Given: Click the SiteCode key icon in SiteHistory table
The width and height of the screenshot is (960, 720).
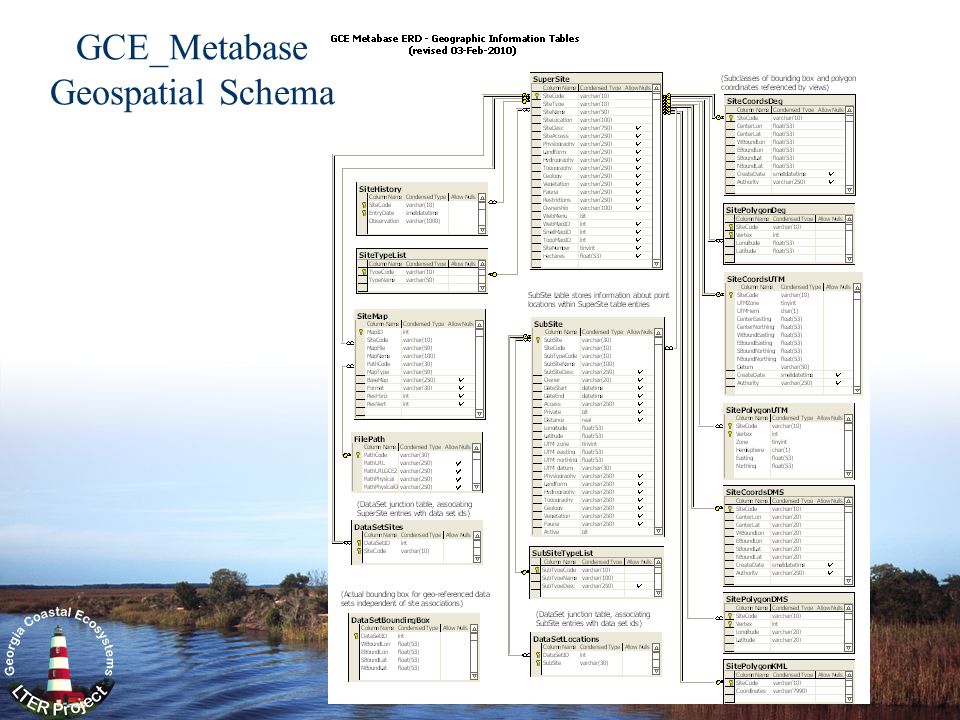Looking at the screenshot, I should tap(364, 205).
